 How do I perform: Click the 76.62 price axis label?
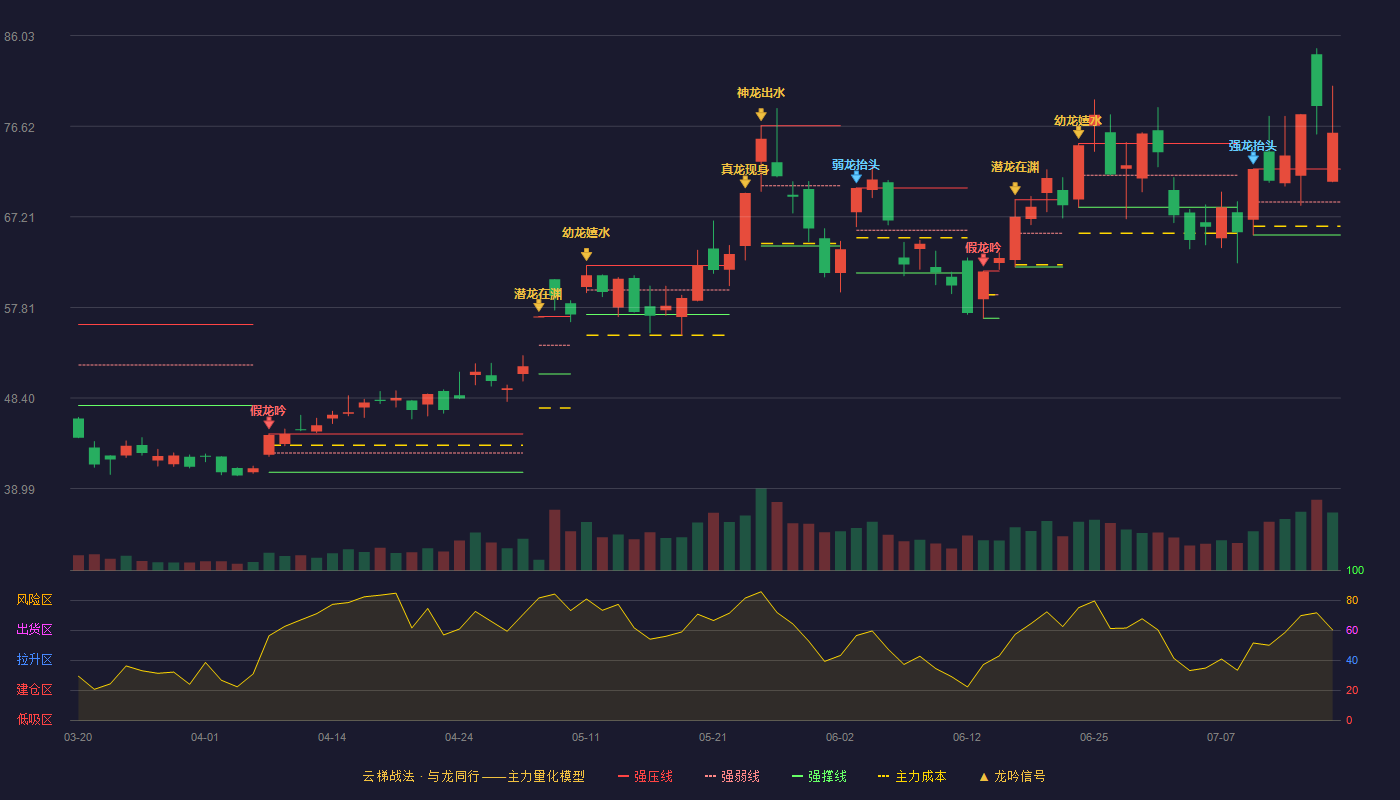tap(19, 127)
